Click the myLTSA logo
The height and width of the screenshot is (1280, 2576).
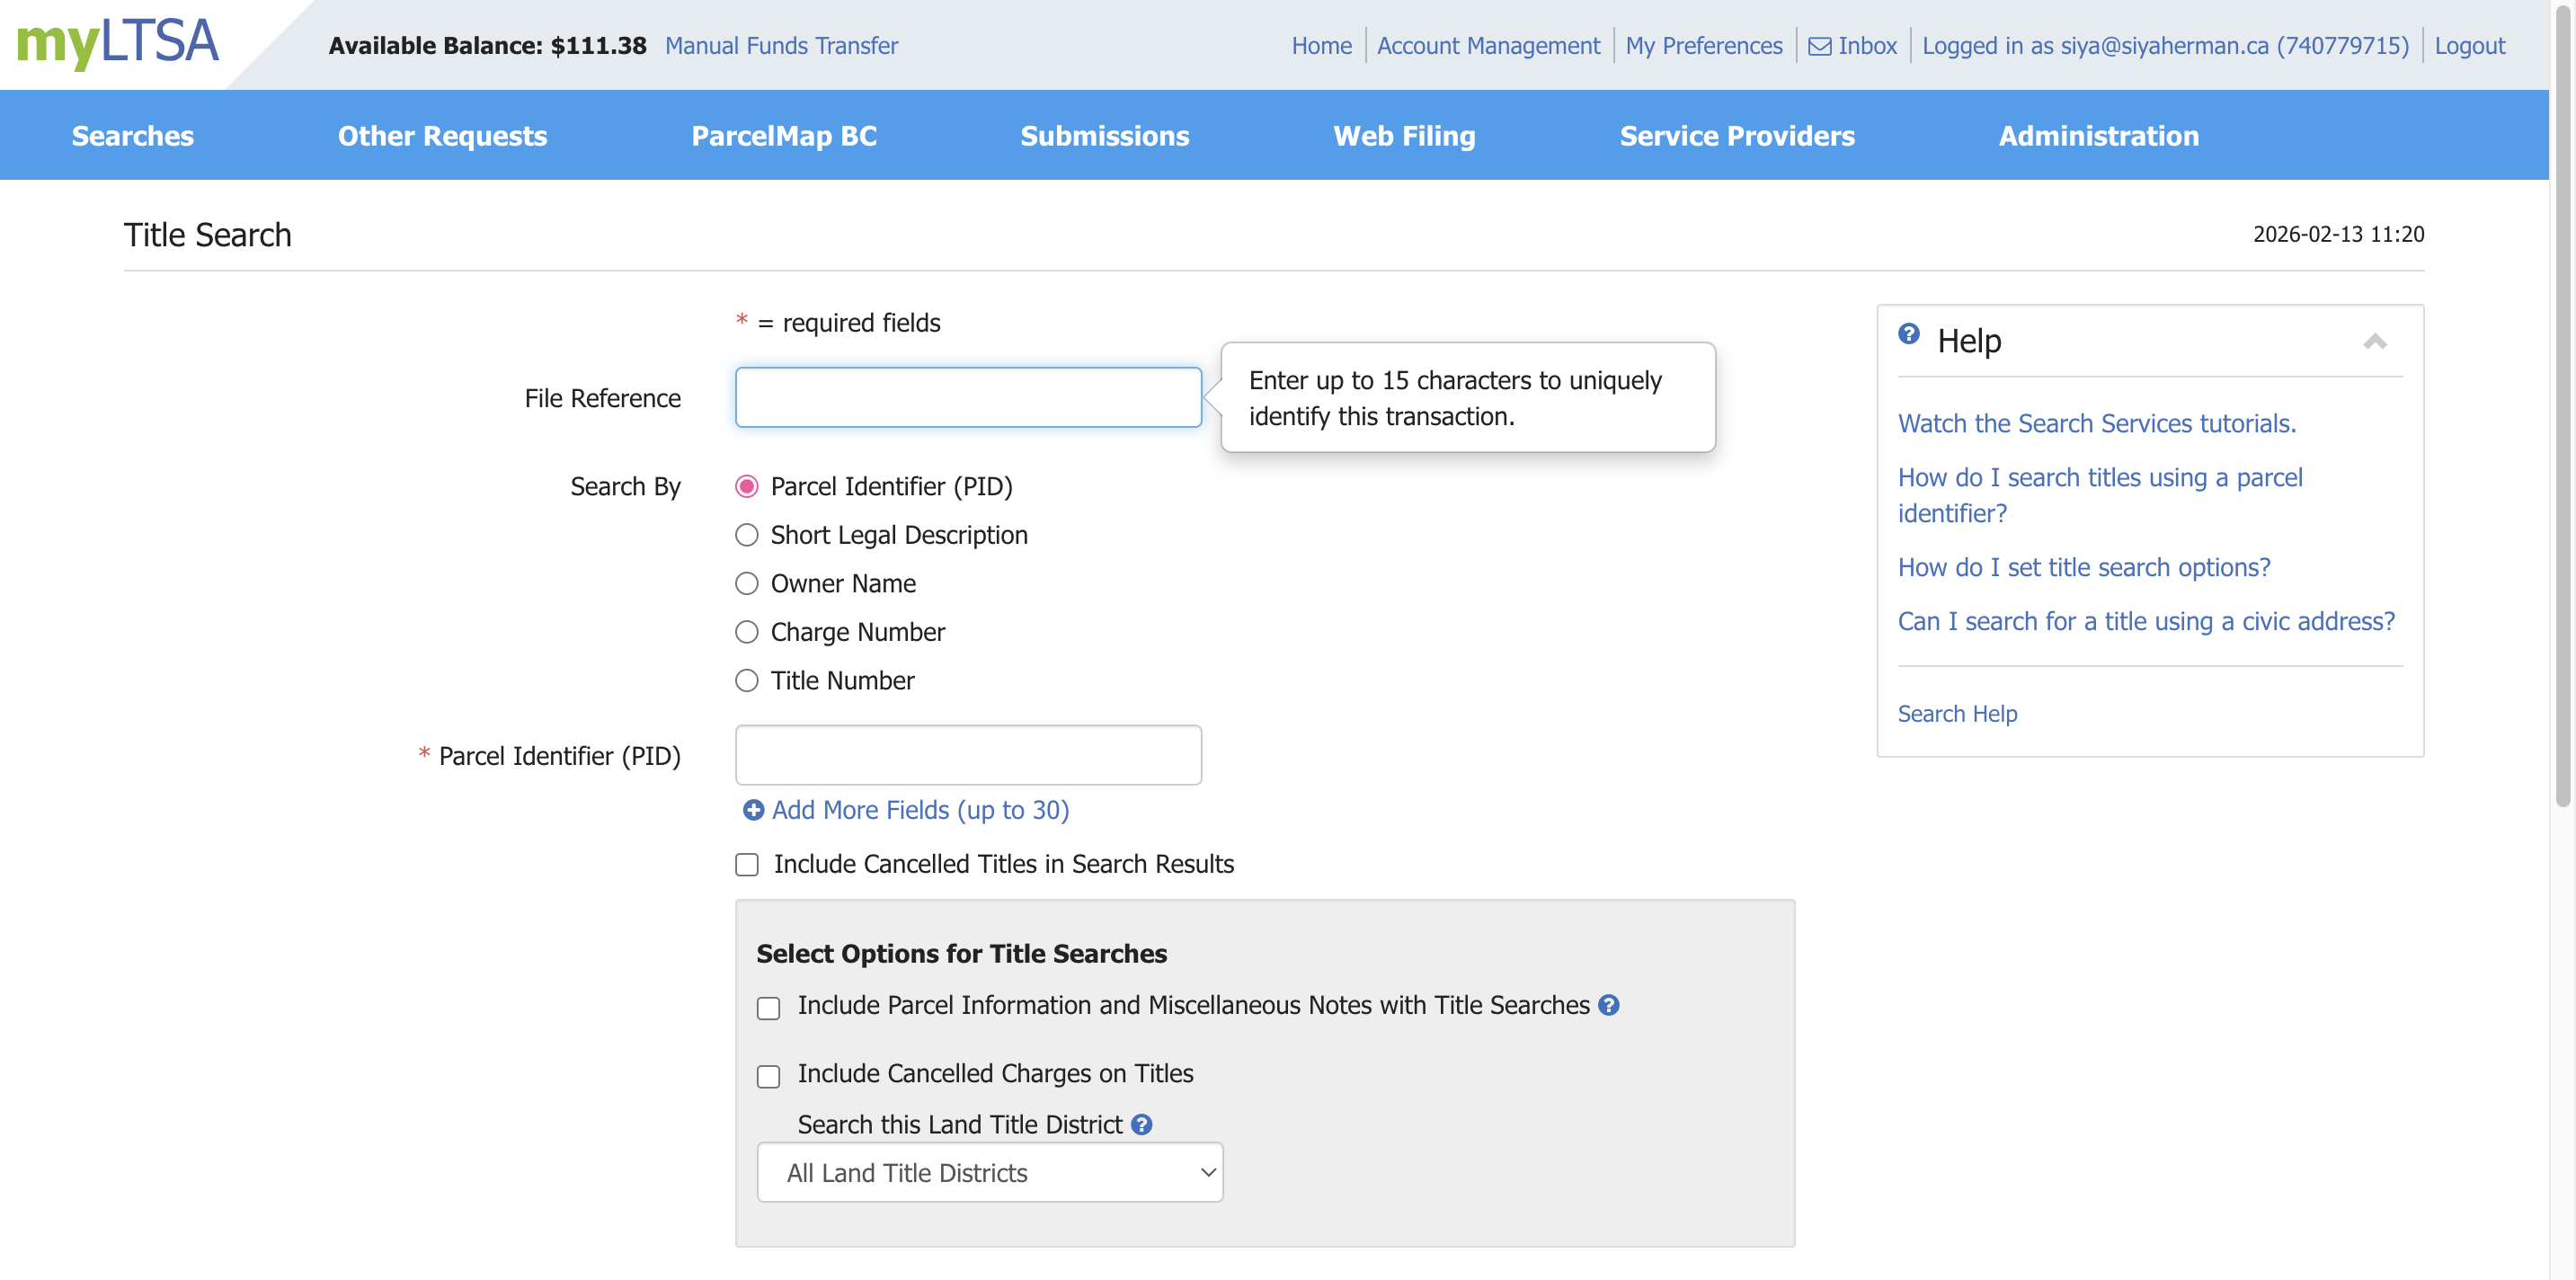coord(117,42)
